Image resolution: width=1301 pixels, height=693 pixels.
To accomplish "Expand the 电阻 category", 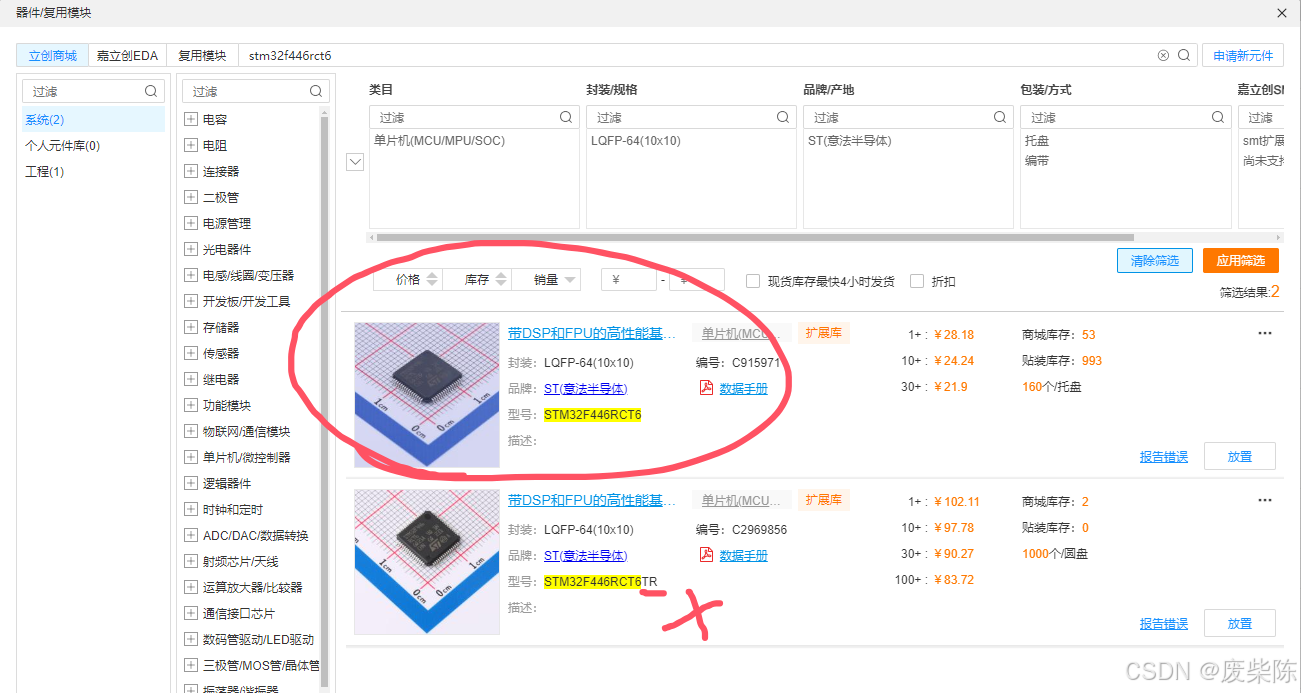I will (191, 145).
